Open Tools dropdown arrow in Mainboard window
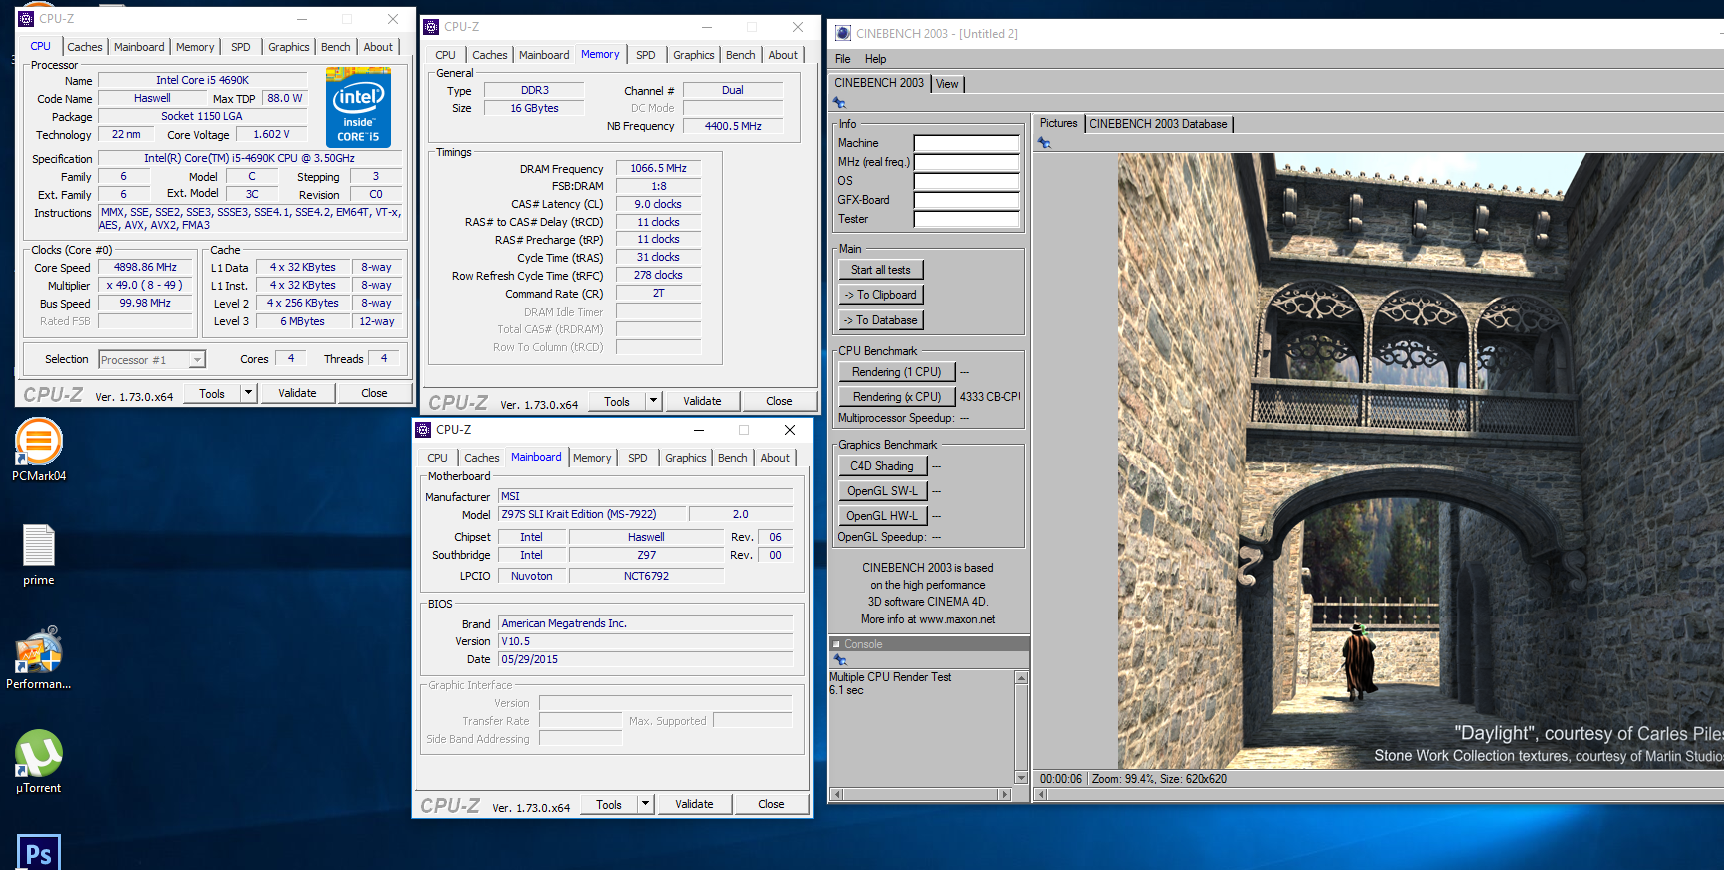 tap(646, 804)
